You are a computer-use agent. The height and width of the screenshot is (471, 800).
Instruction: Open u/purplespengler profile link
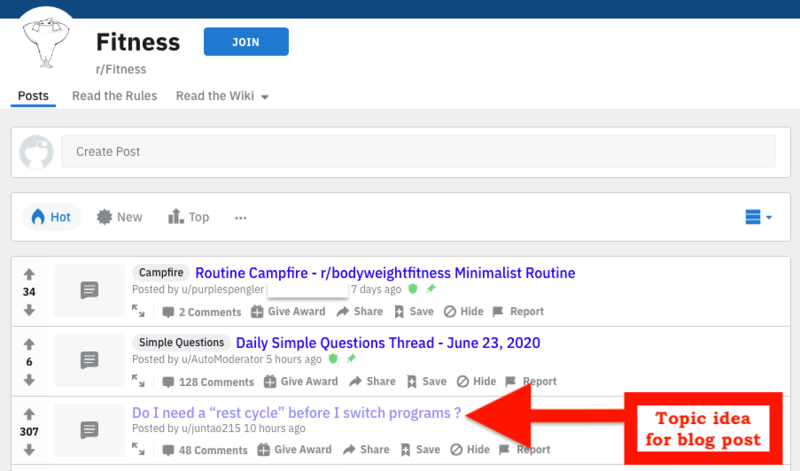[222, 289]
